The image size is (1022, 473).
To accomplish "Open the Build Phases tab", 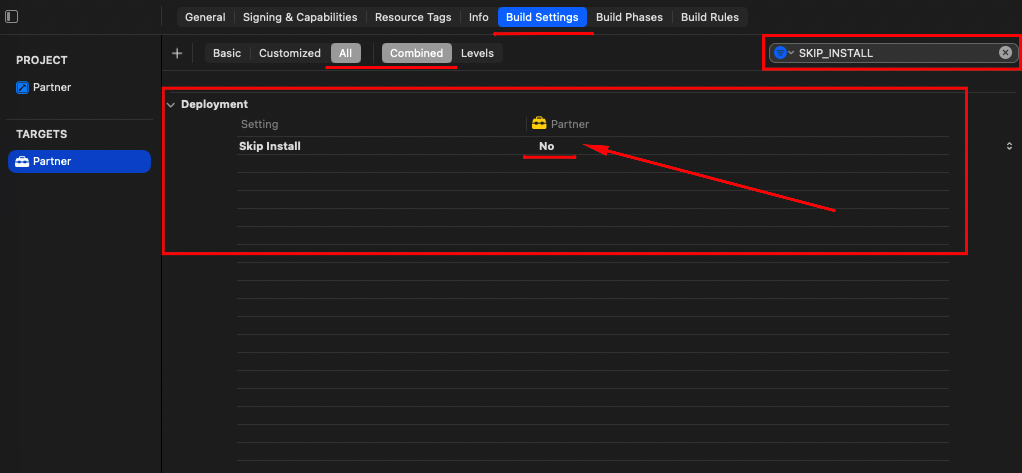I will tap(629, 17).
